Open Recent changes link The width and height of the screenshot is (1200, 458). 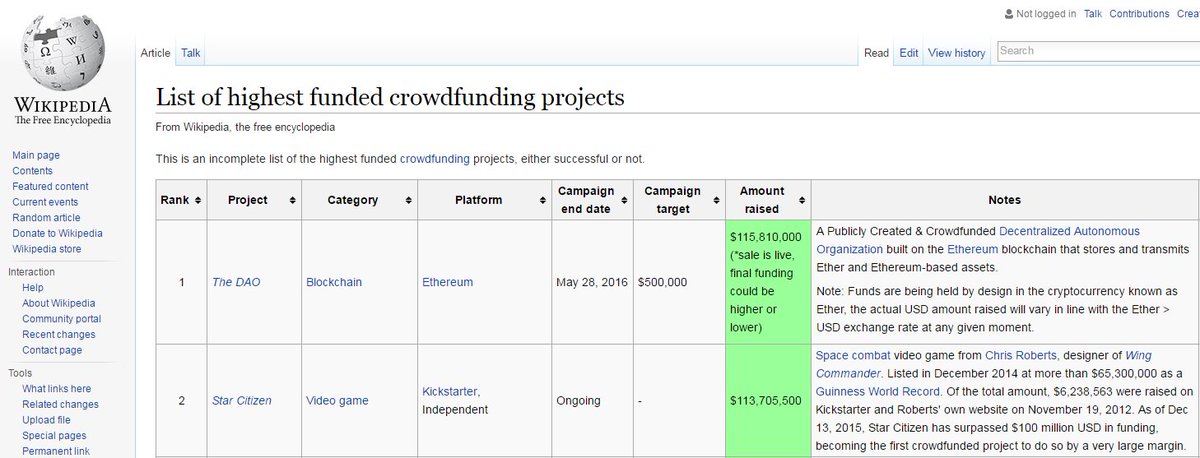pyautogui.click(x=59, y=334)
